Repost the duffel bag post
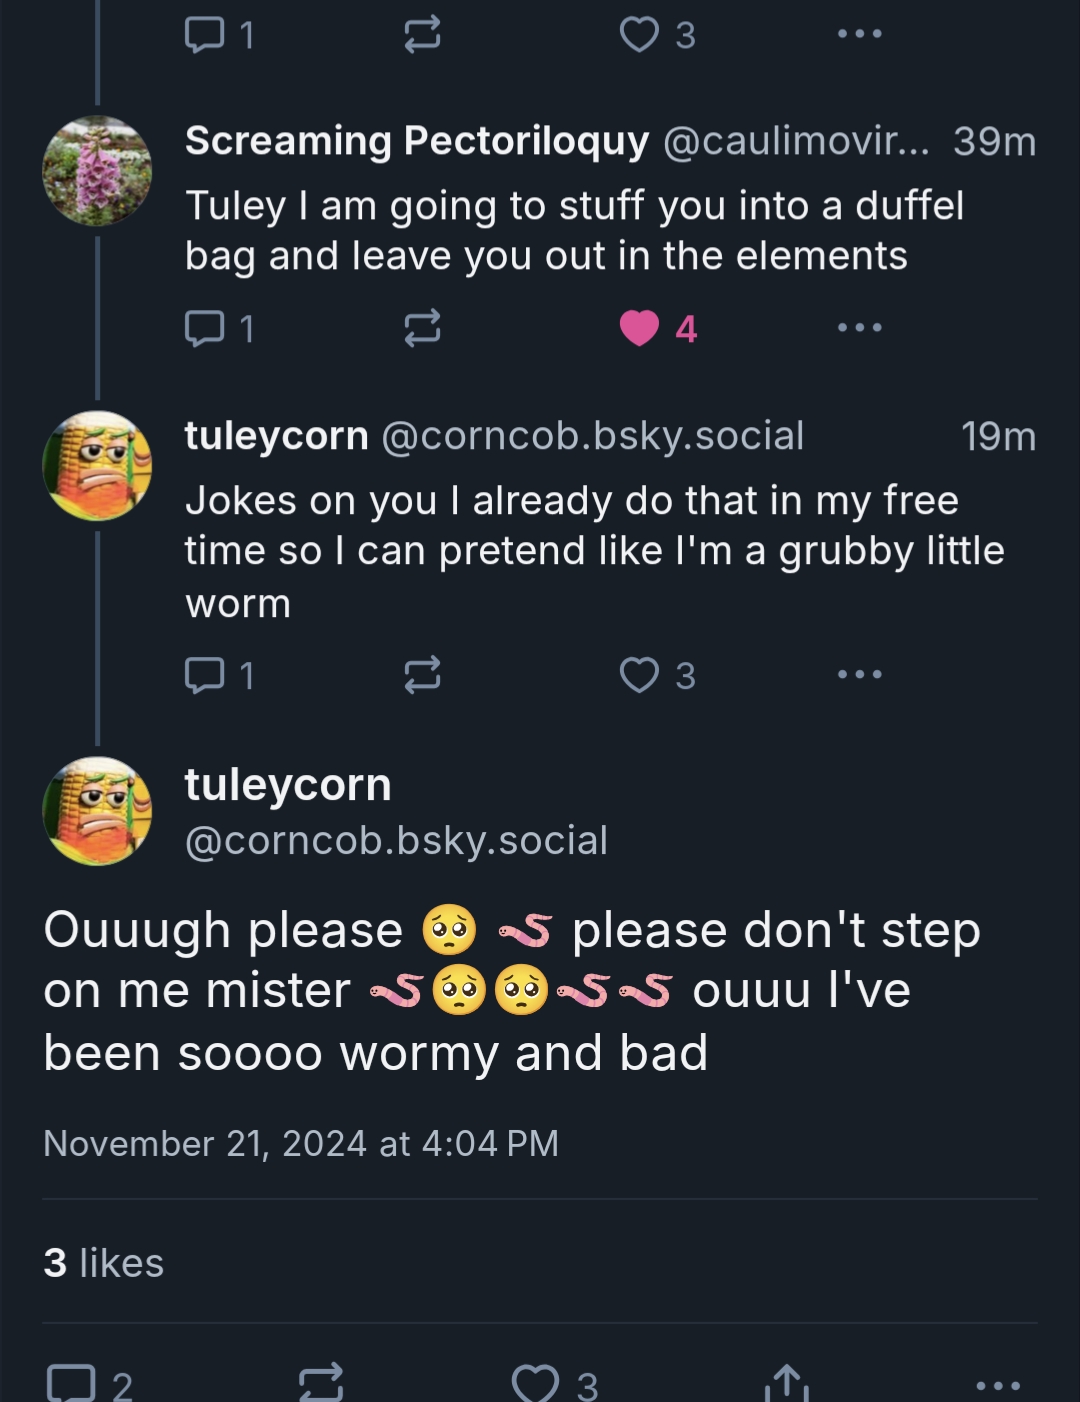 click(422, 328)
